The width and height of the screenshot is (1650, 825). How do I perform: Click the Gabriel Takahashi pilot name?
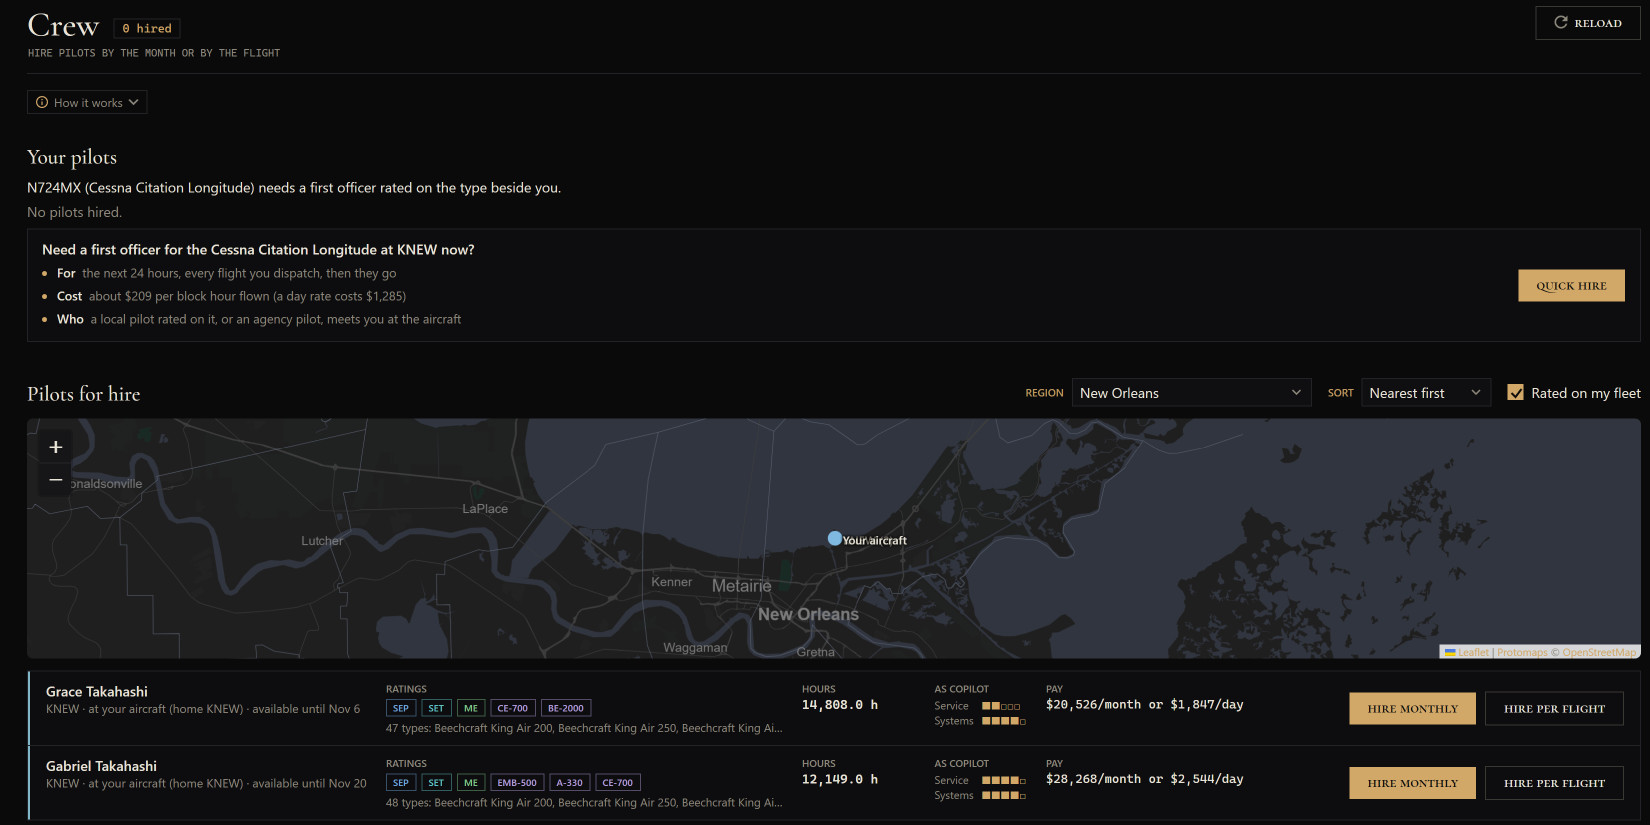101,766
